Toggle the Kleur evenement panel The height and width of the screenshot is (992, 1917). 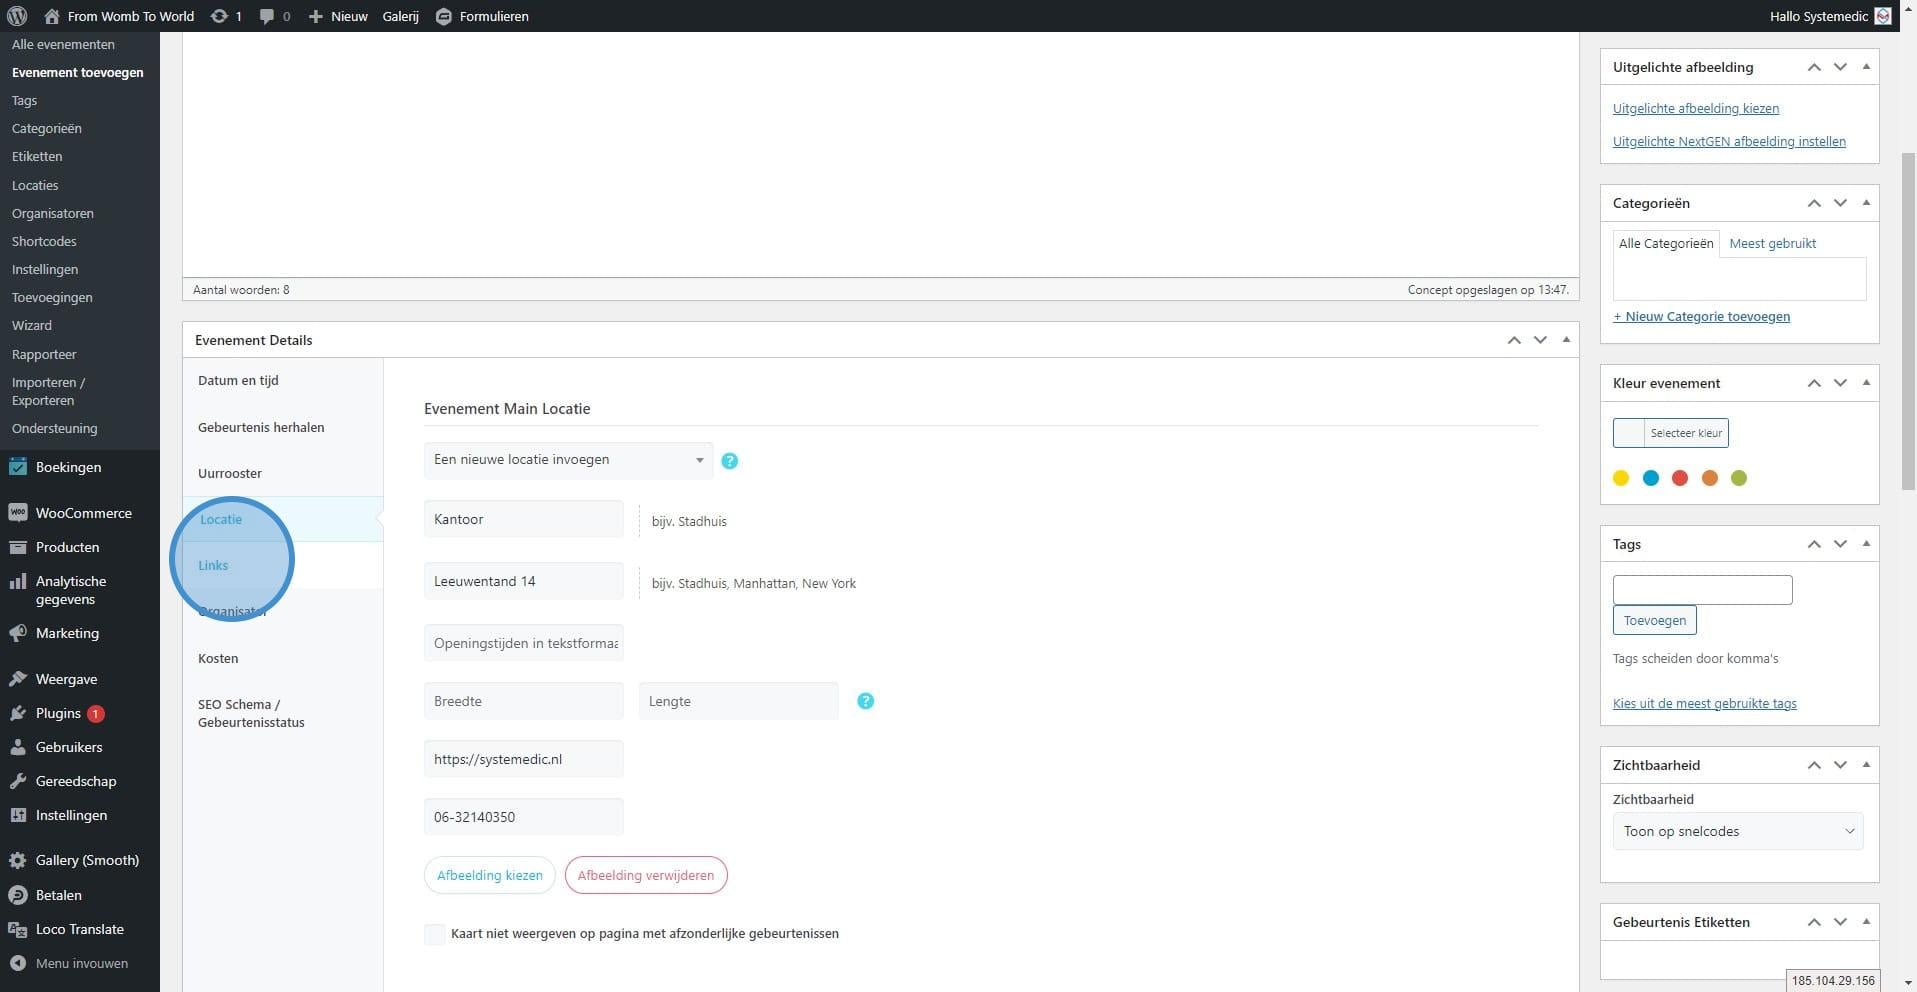point(1866,383)
